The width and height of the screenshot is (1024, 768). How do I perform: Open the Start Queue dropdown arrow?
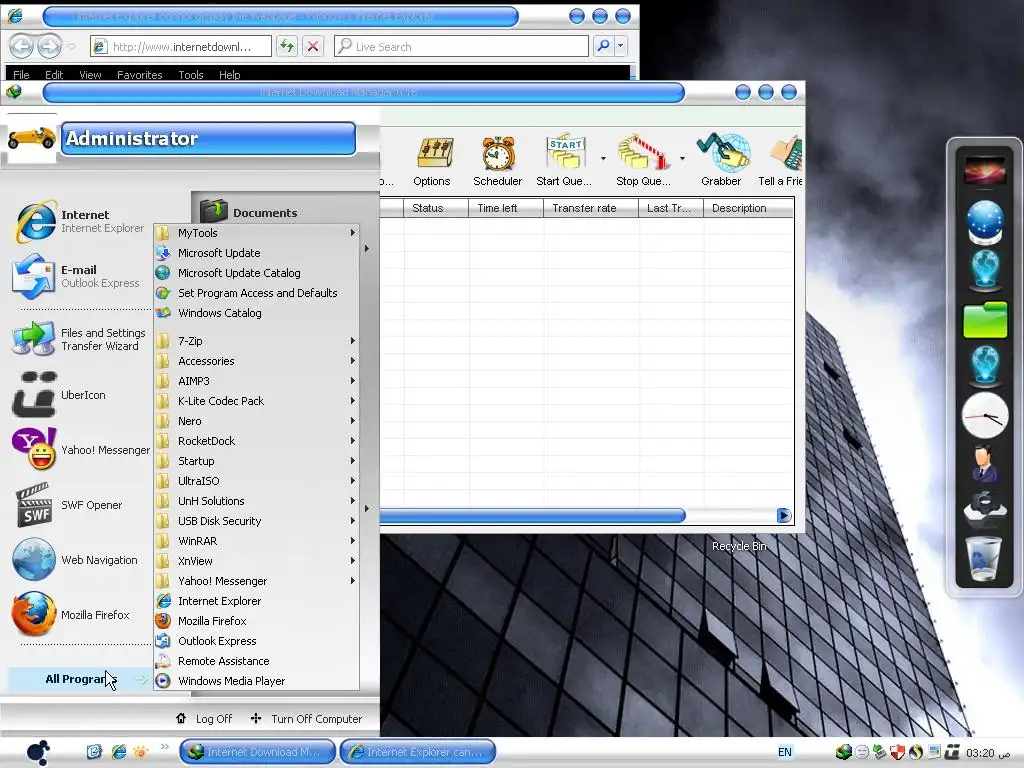pyautogui.click(x=603, y=158)
